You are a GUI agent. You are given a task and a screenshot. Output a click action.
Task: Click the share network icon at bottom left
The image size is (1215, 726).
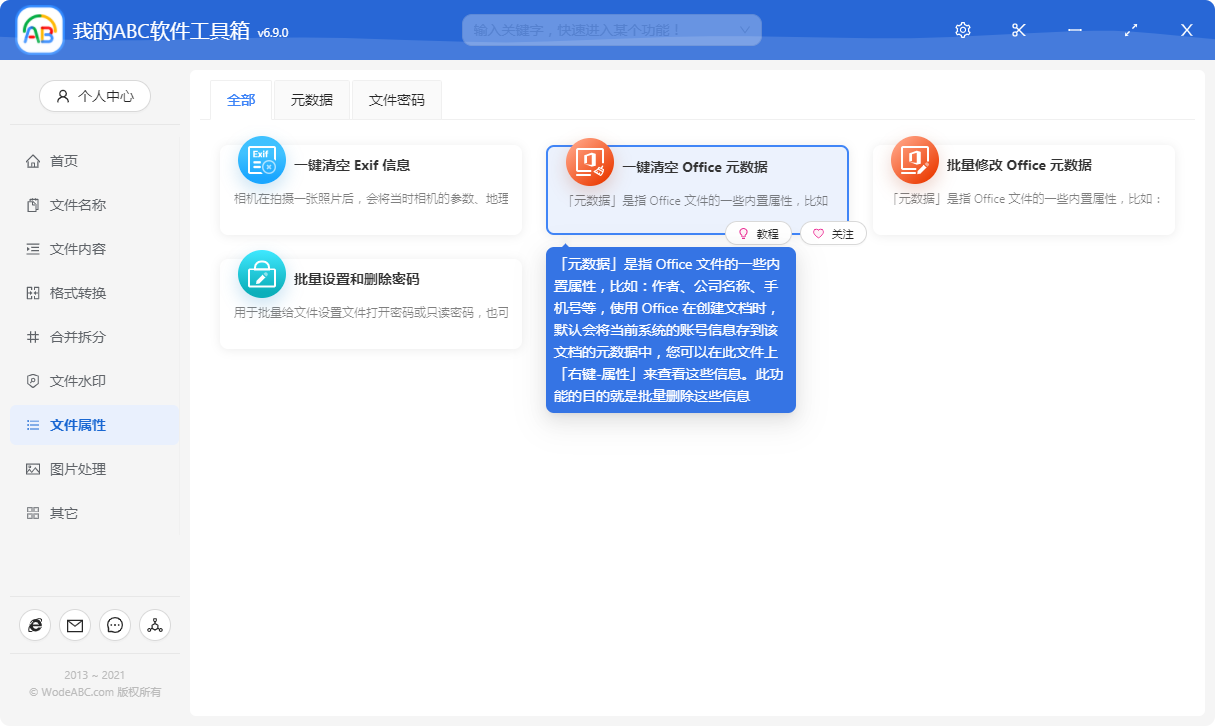(155, 625)
